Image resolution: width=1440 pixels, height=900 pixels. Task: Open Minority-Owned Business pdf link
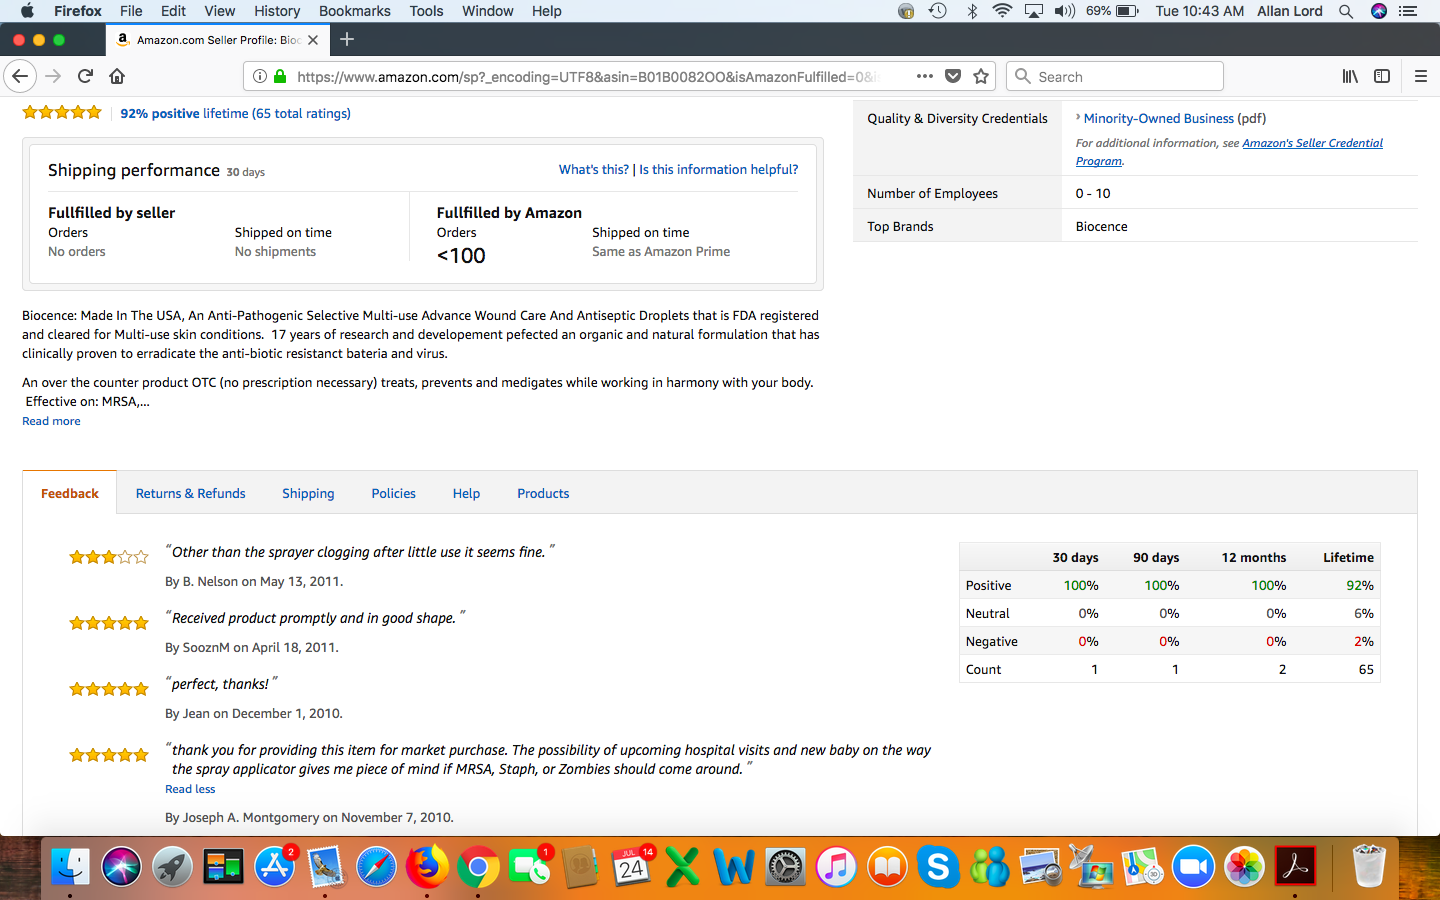point(1159,118)
